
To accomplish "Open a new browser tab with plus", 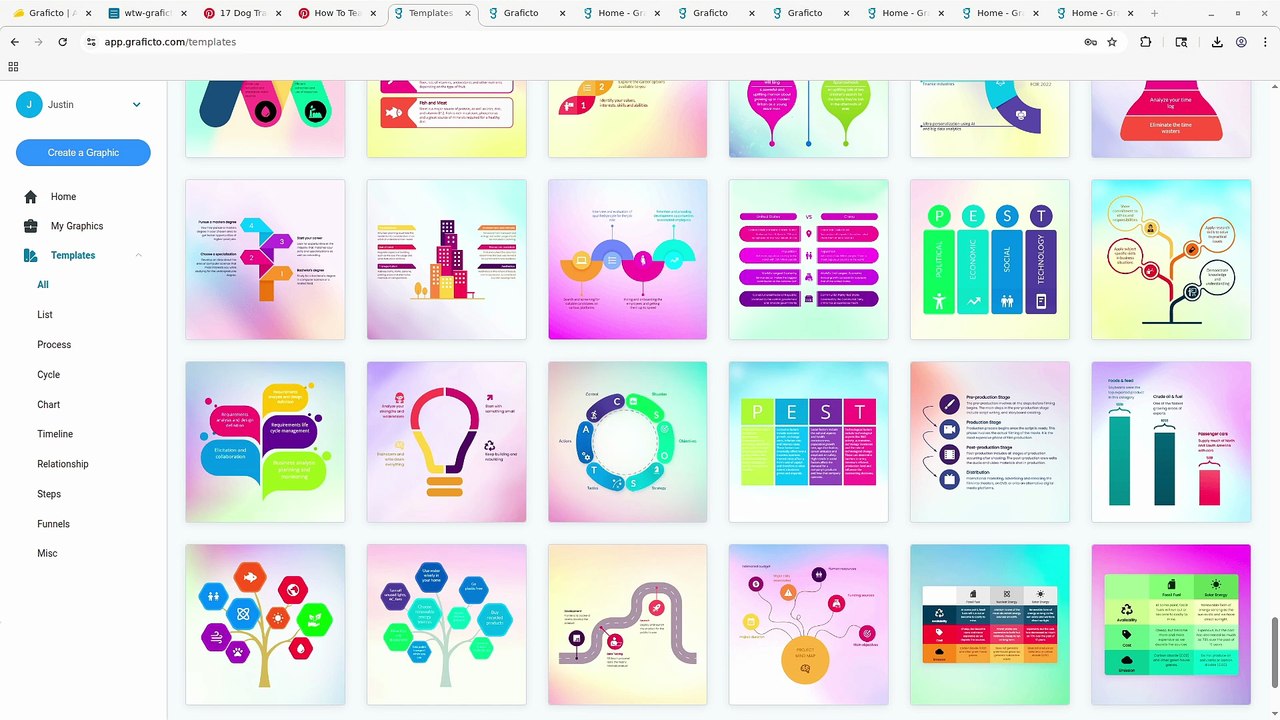I will pyautogui.click(x=1154, y=13).
